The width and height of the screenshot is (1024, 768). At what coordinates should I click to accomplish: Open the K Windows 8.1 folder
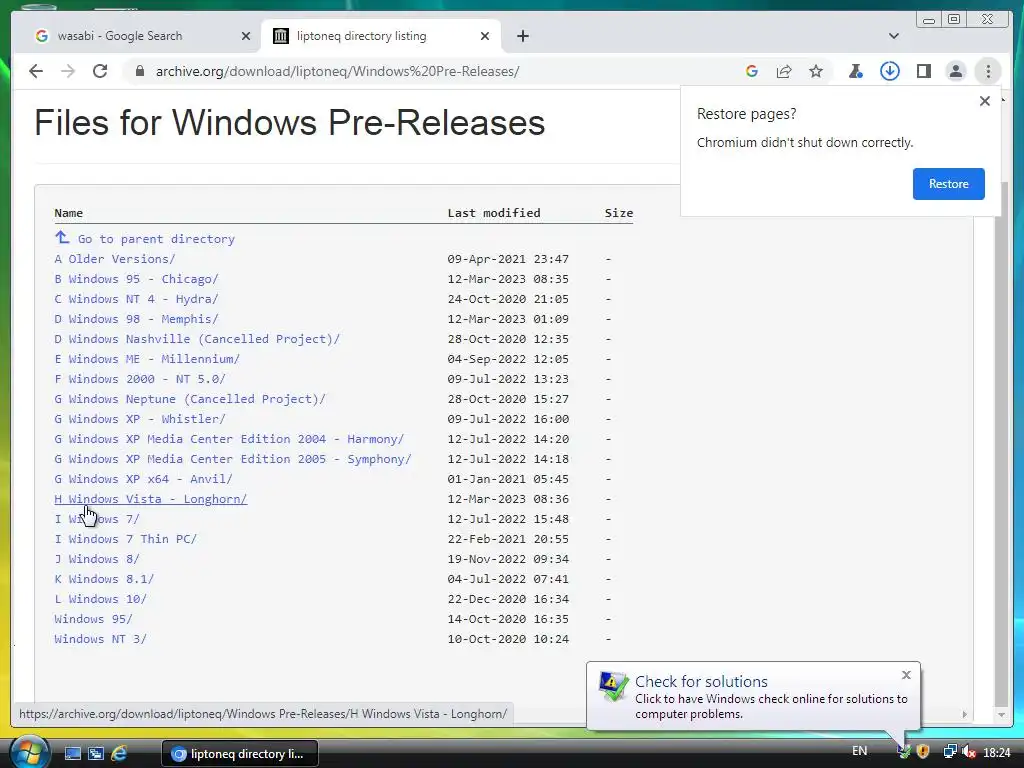(x=104, y=579)
